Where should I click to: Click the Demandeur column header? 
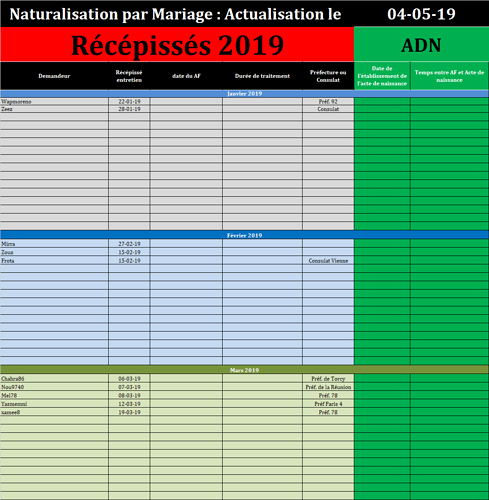(x=54, y=76)
